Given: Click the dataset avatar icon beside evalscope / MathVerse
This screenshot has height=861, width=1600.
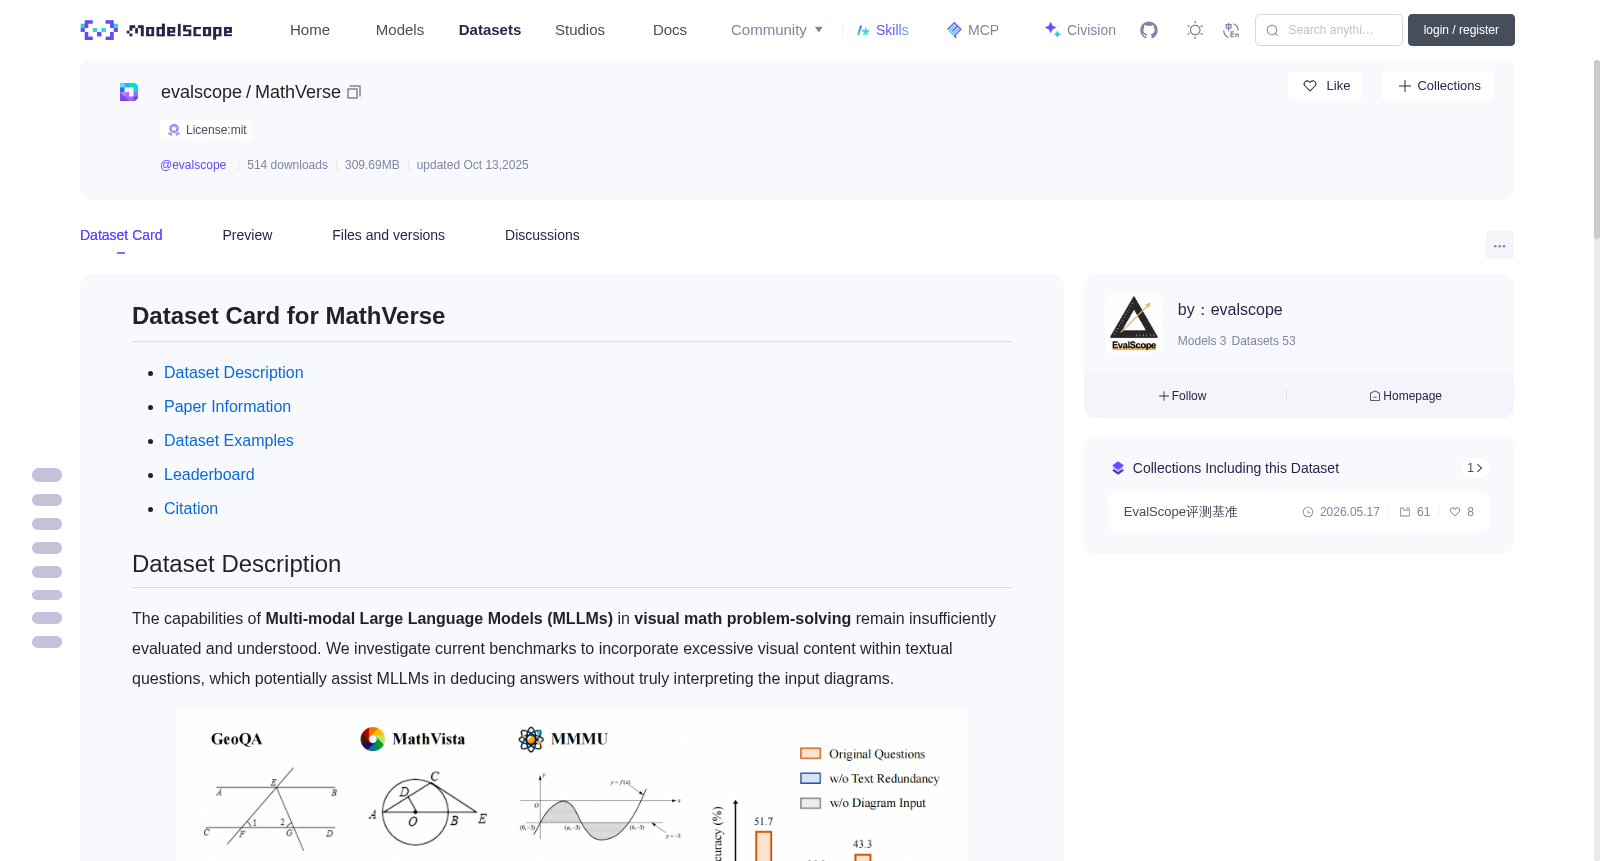Looking at the screenshot, I should point(129,92).
